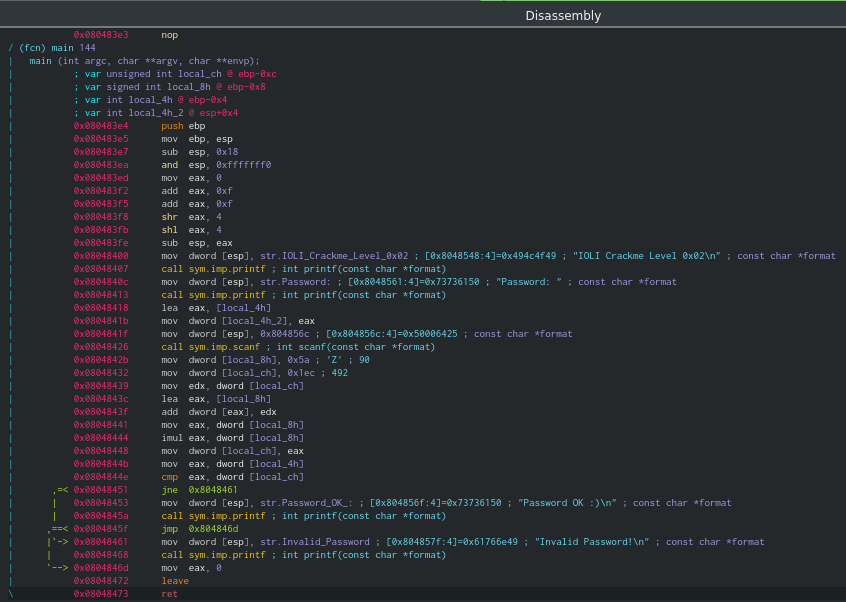
Task: Click variable declaration local_8h @ ebp-0x8
Action: click(170, 87)
